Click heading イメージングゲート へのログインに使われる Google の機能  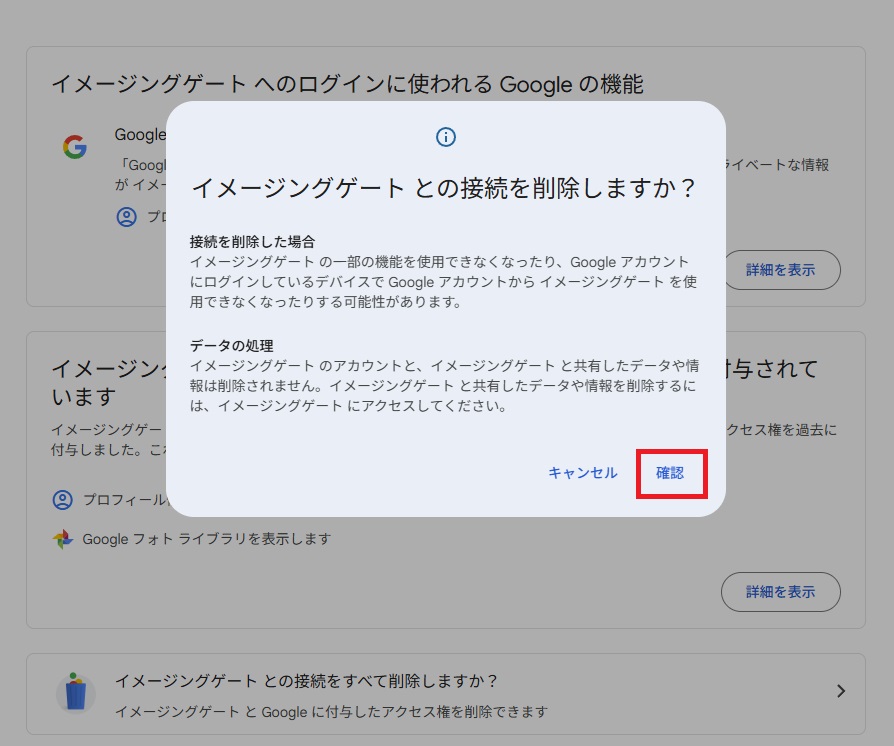click(348, 84)
